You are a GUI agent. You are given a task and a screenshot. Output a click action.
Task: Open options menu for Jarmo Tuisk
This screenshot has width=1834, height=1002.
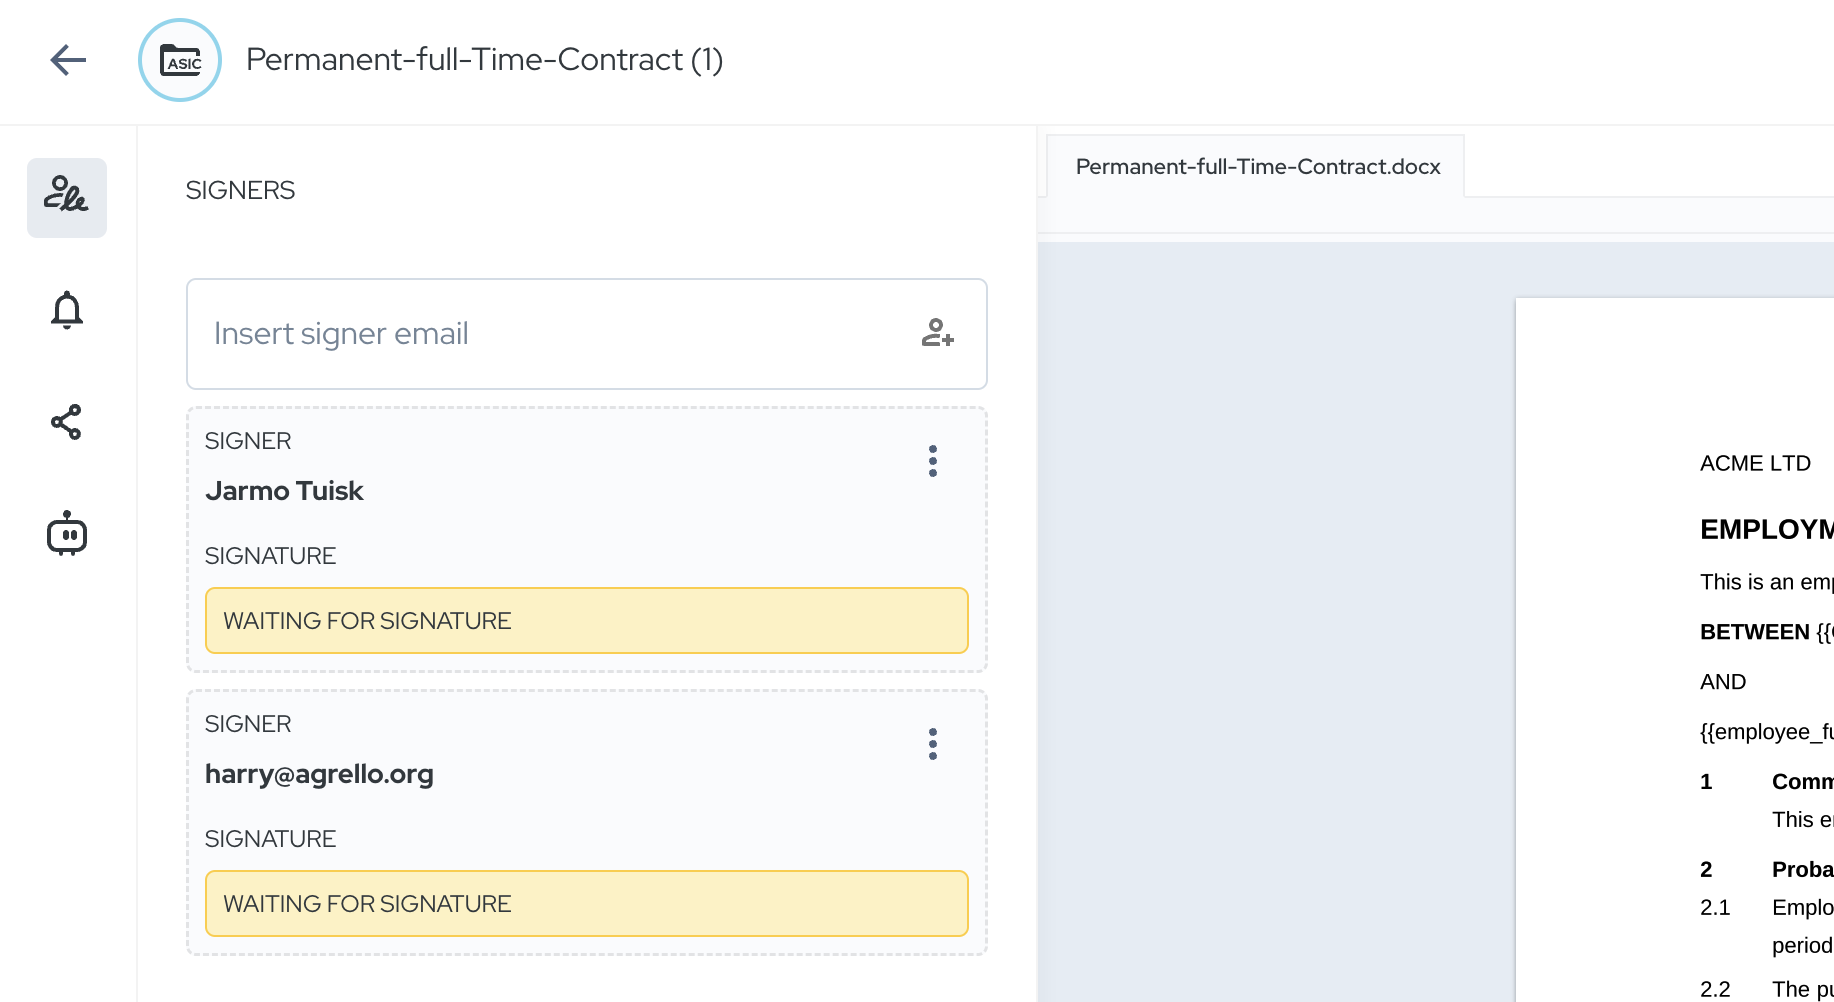pos(932,461)
